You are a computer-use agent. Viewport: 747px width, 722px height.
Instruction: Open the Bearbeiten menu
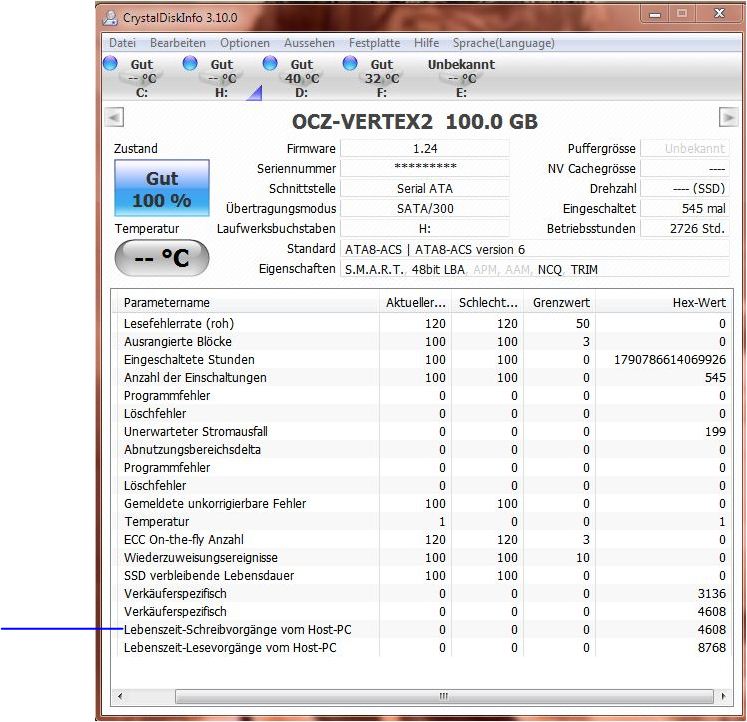[178, 43]
